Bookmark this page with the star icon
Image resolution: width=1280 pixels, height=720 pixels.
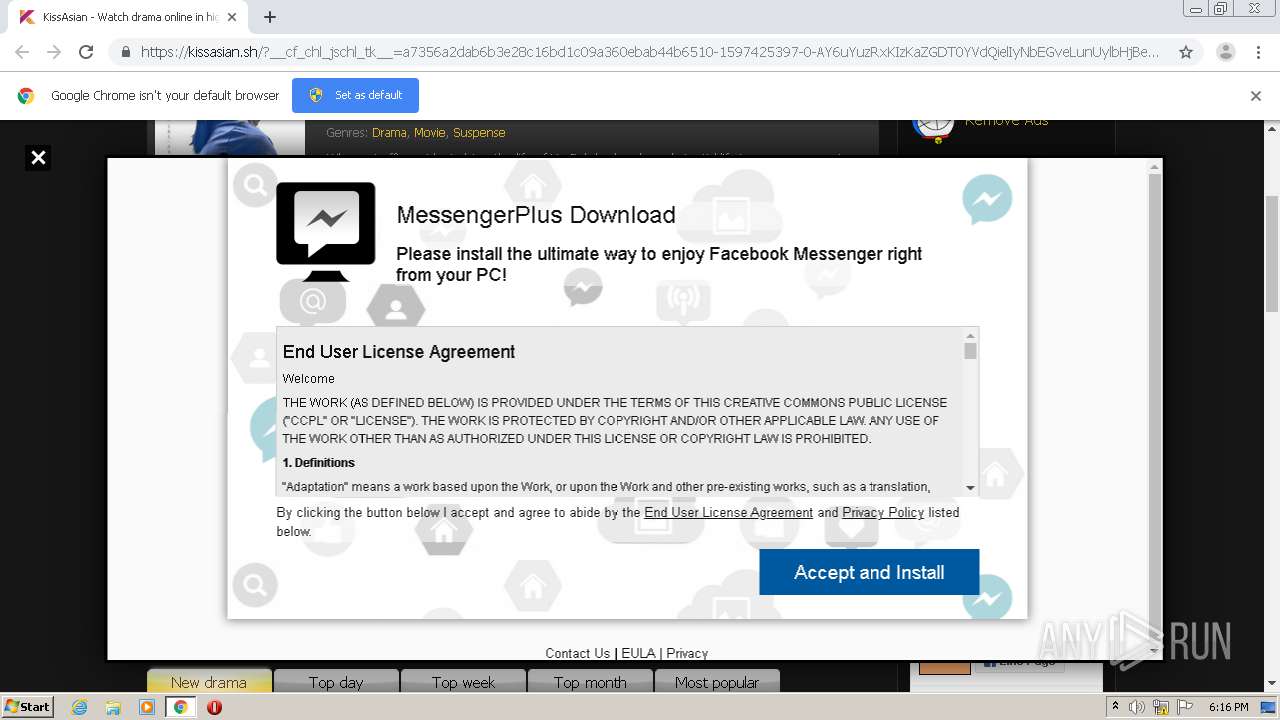pos(1186,52)
